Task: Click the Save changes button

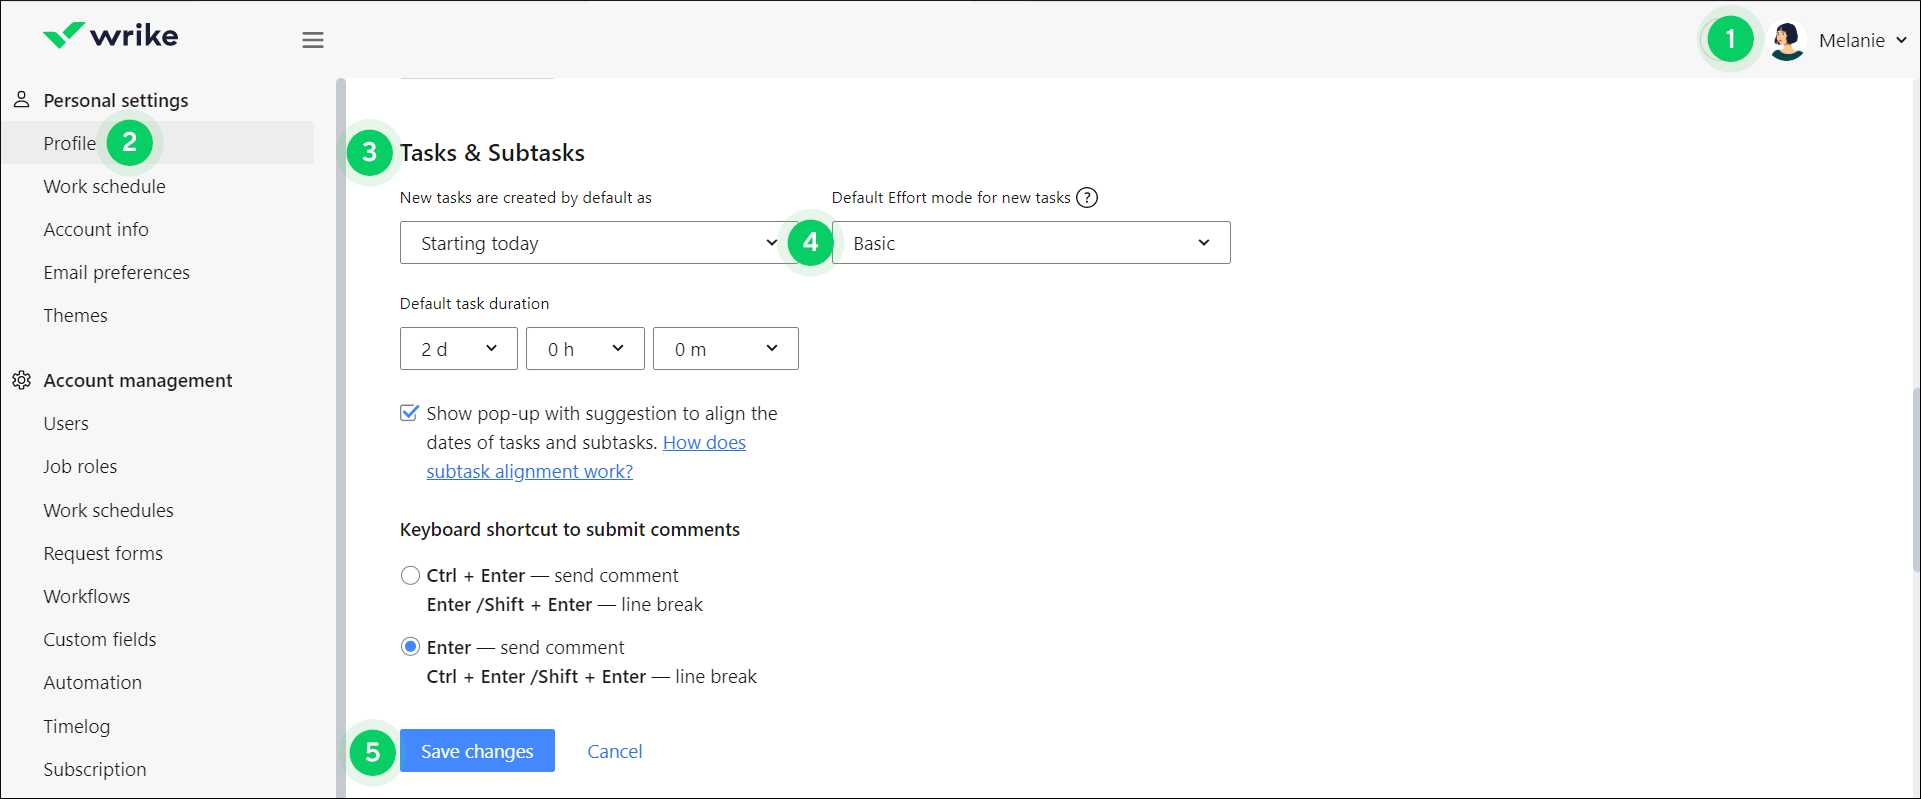Action: 477,751
